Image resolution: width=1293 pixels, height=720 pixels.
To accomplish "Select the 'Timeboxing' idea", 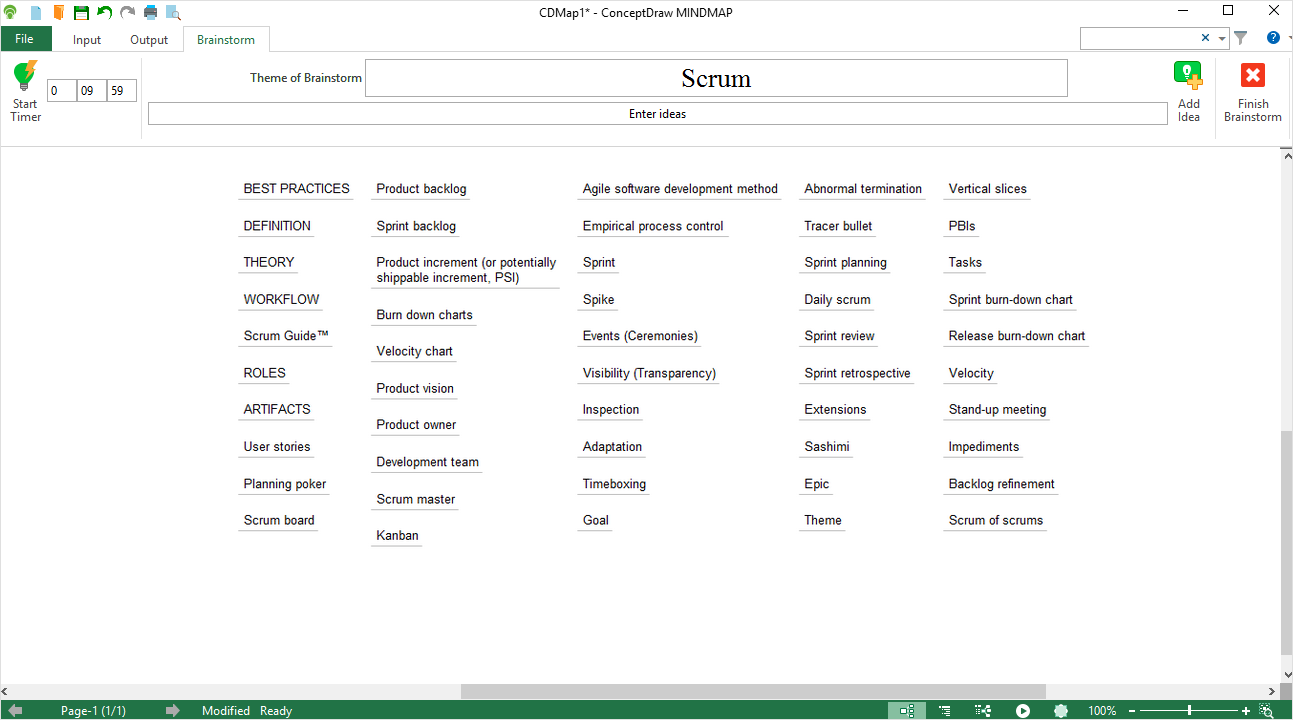I will click(x=614, y=484).
